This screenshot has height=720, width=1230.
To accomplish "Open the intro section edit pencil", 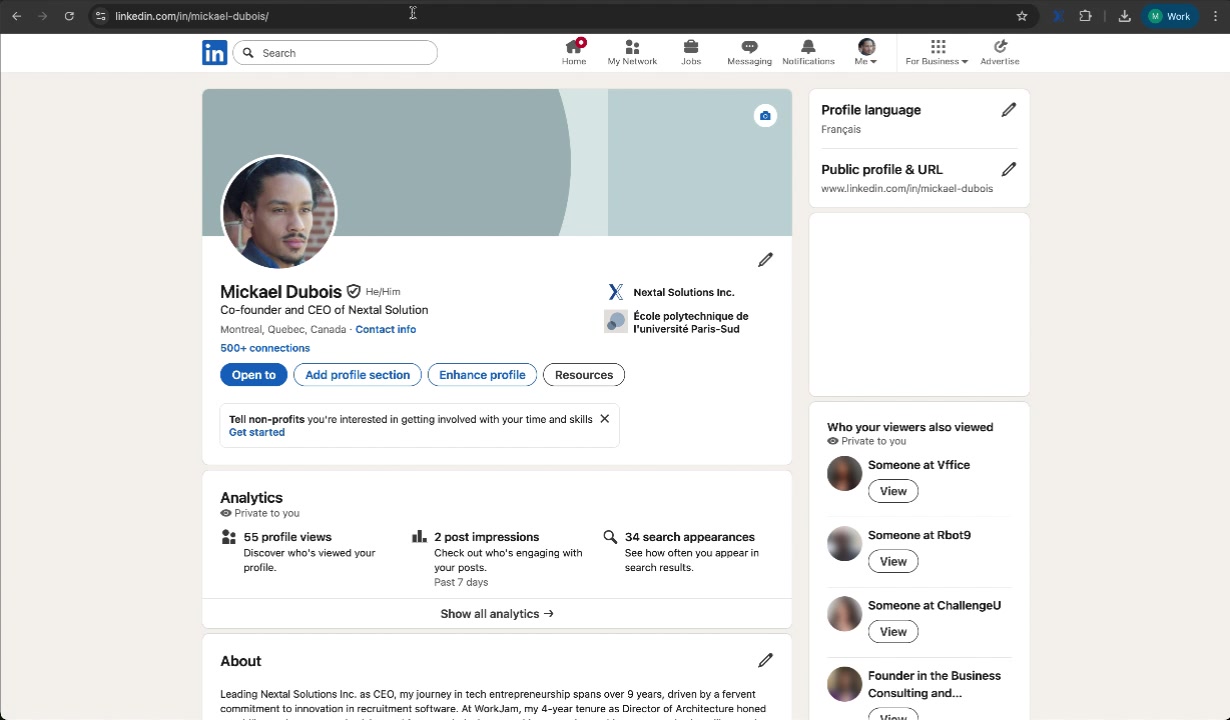I will pyautogui.click(x=765, y=259).
